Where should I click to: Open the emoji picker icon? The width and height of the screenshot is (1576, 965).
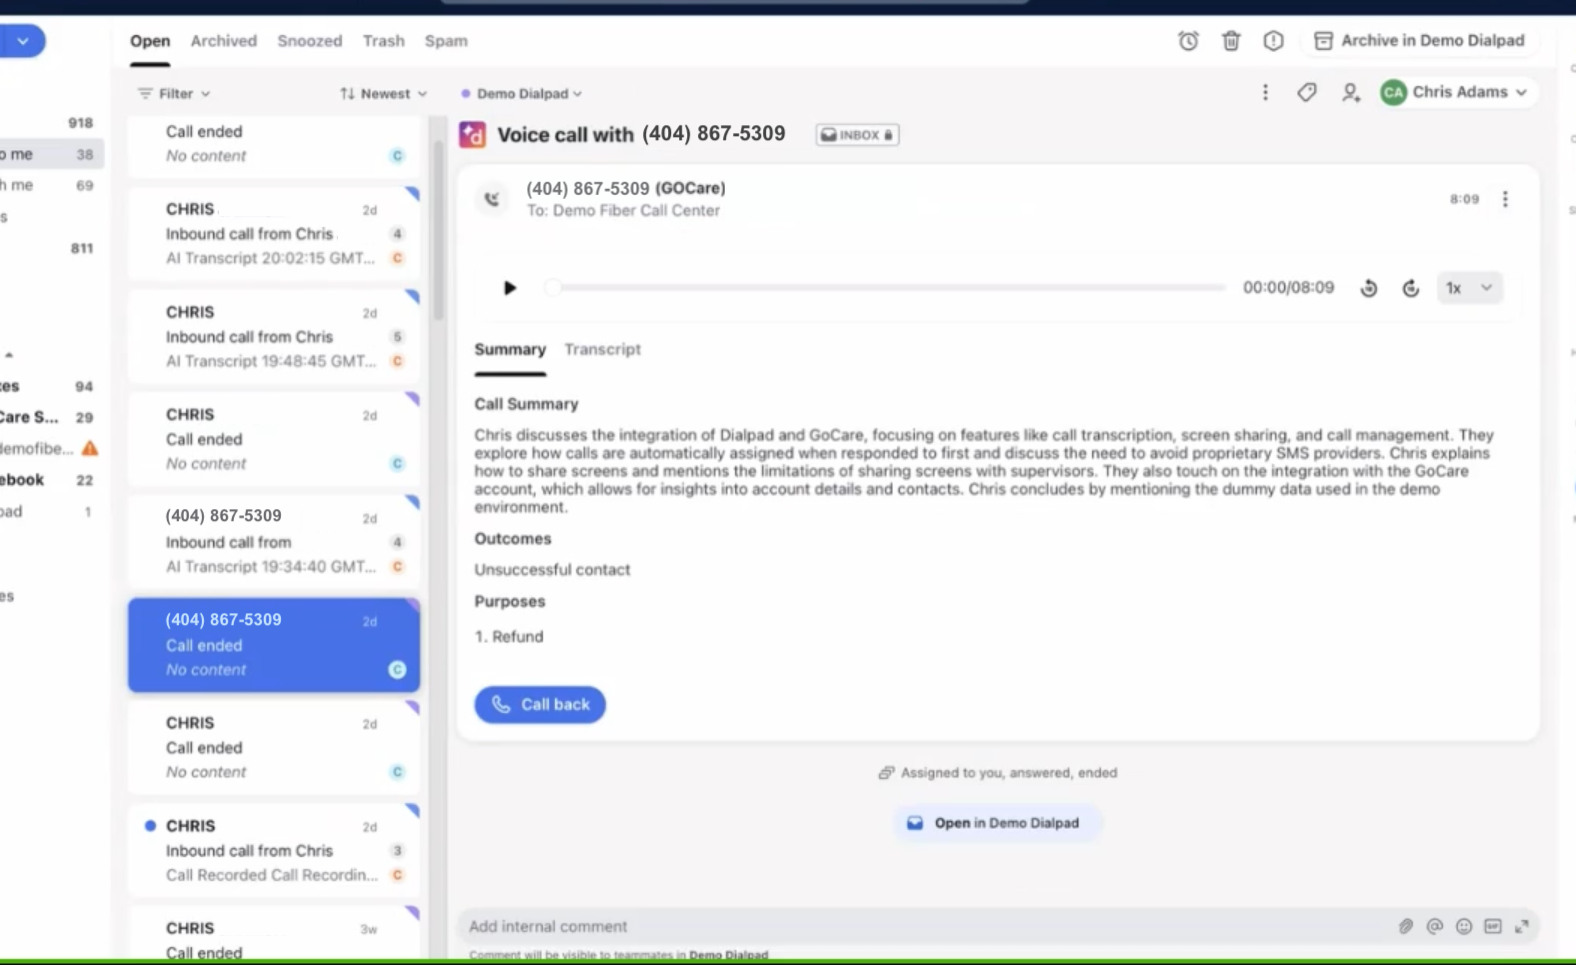[1464, 927]
